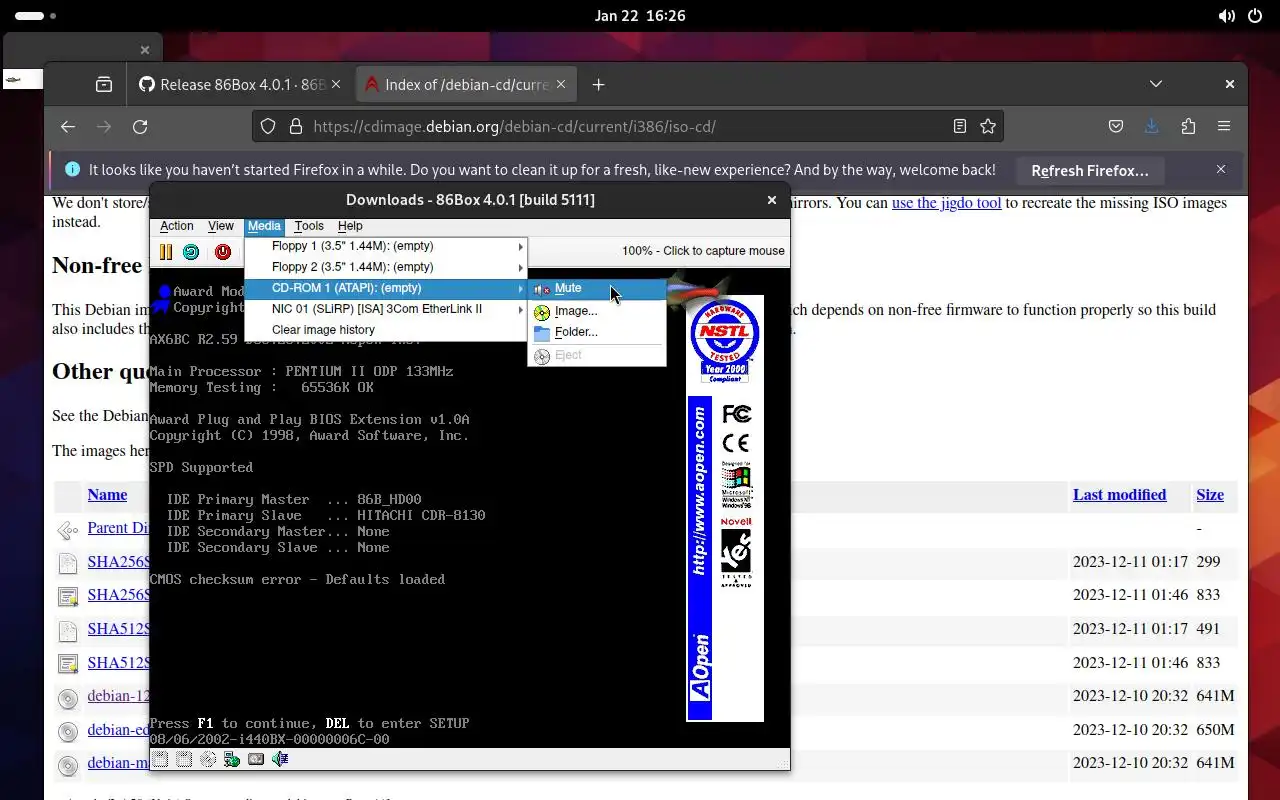Open the Action menu in 86Box
The width and height of the screenshot is (1280, 800).
tap(177, 226)
